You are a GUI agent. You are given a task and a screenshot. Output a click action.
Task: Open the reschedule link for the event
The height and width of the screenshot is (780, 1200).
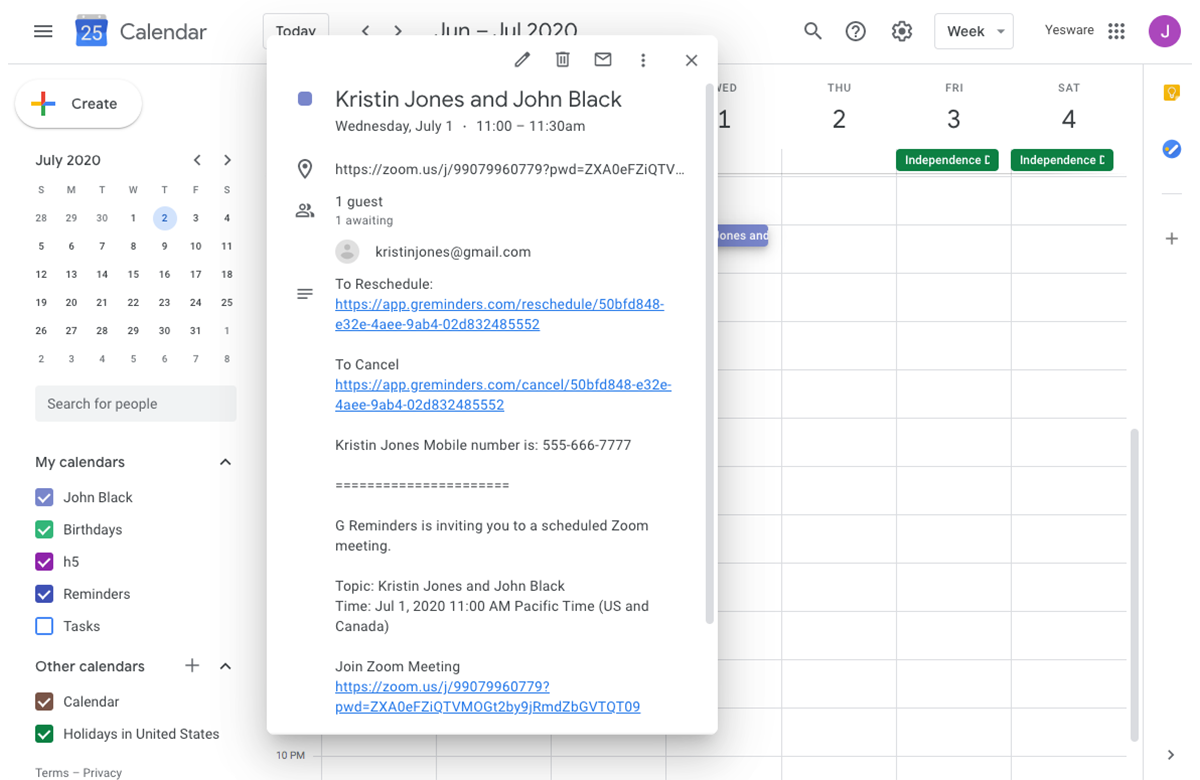coord(499,314)
